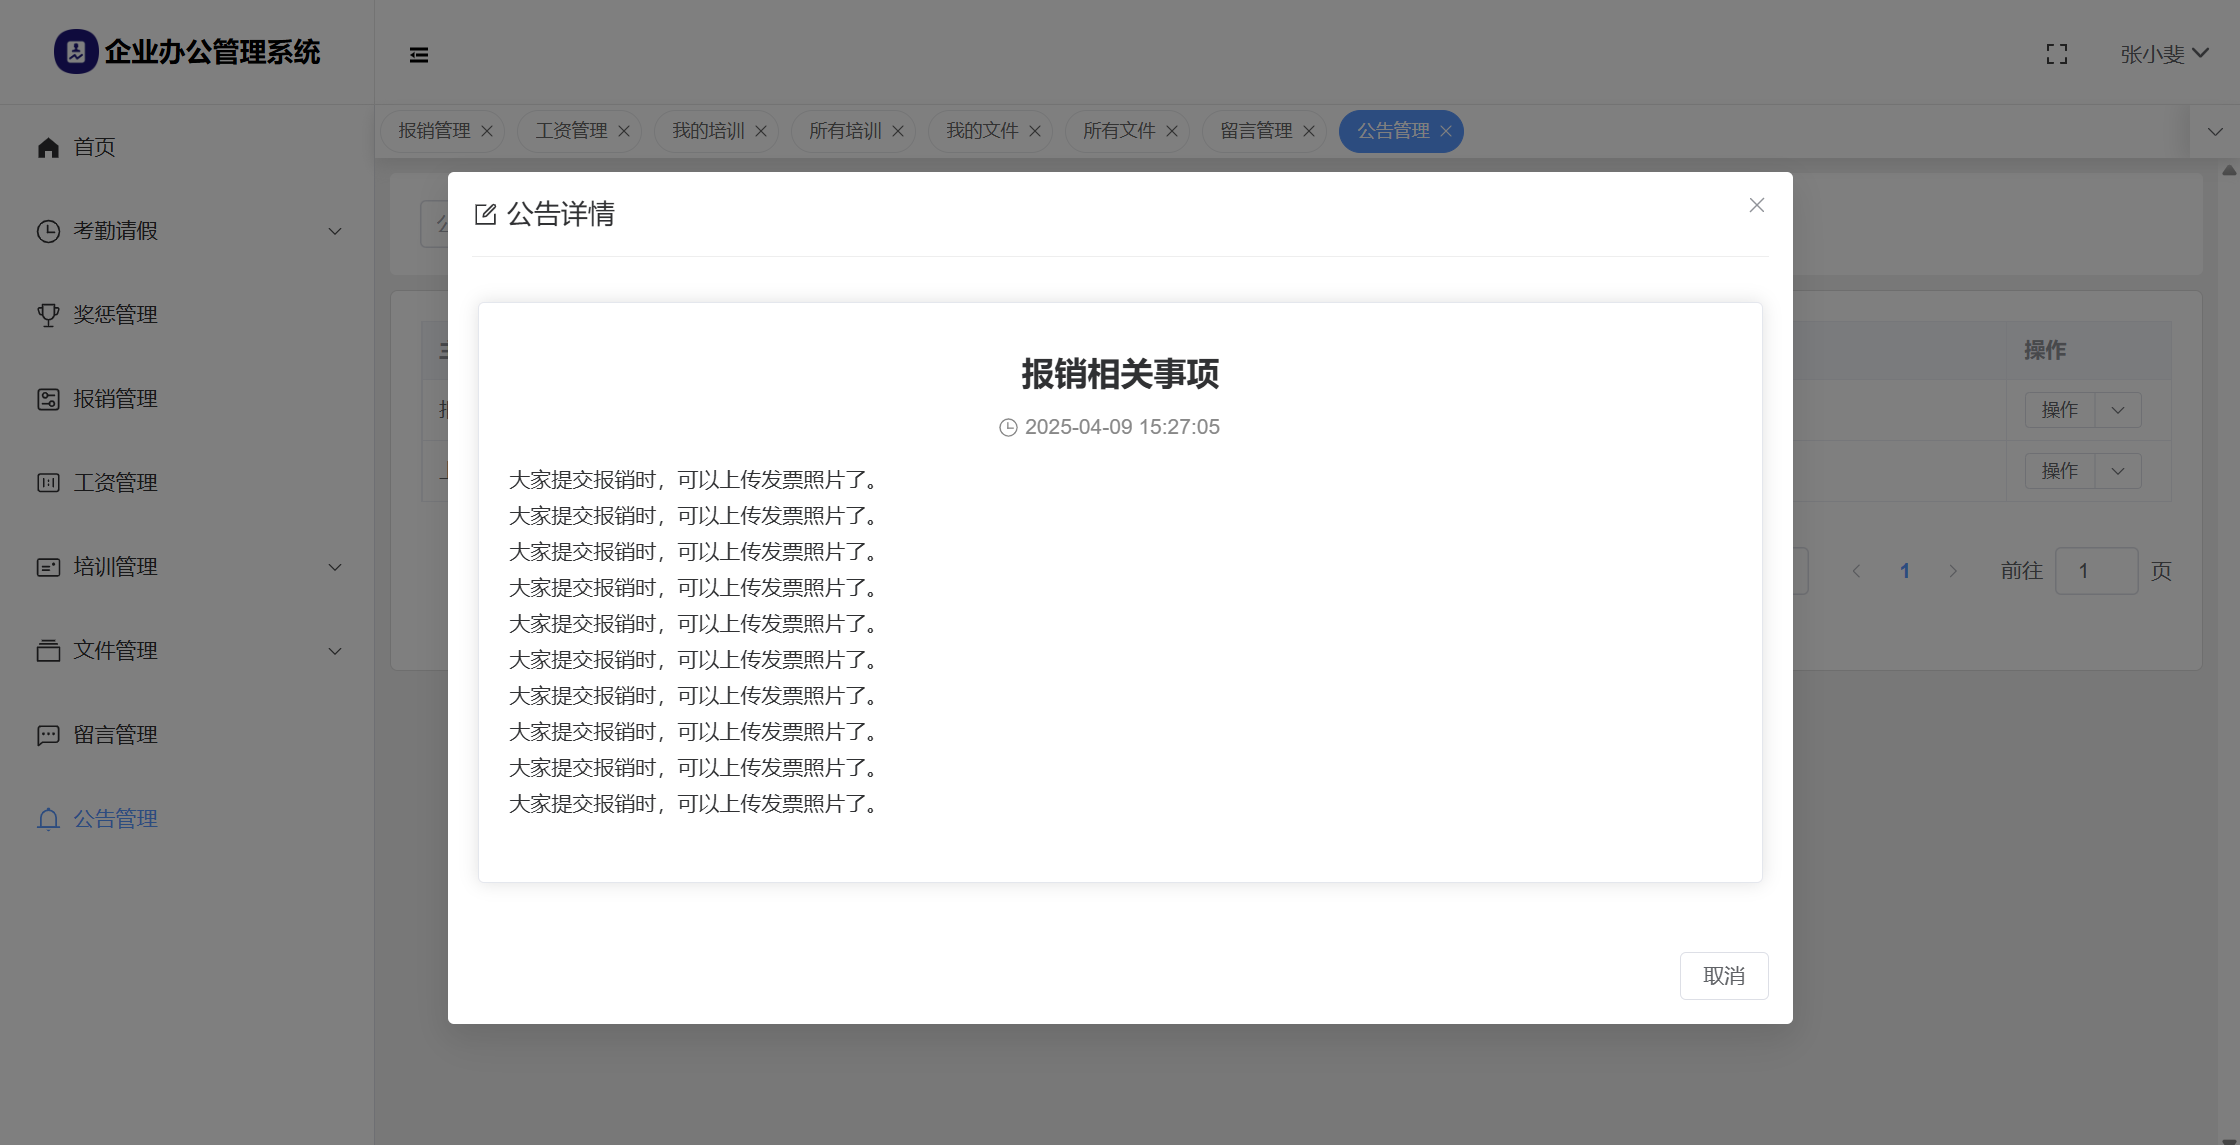Open the 张小斐 user dropdown
The image size is (2240, 1145).
[2163, 54]
